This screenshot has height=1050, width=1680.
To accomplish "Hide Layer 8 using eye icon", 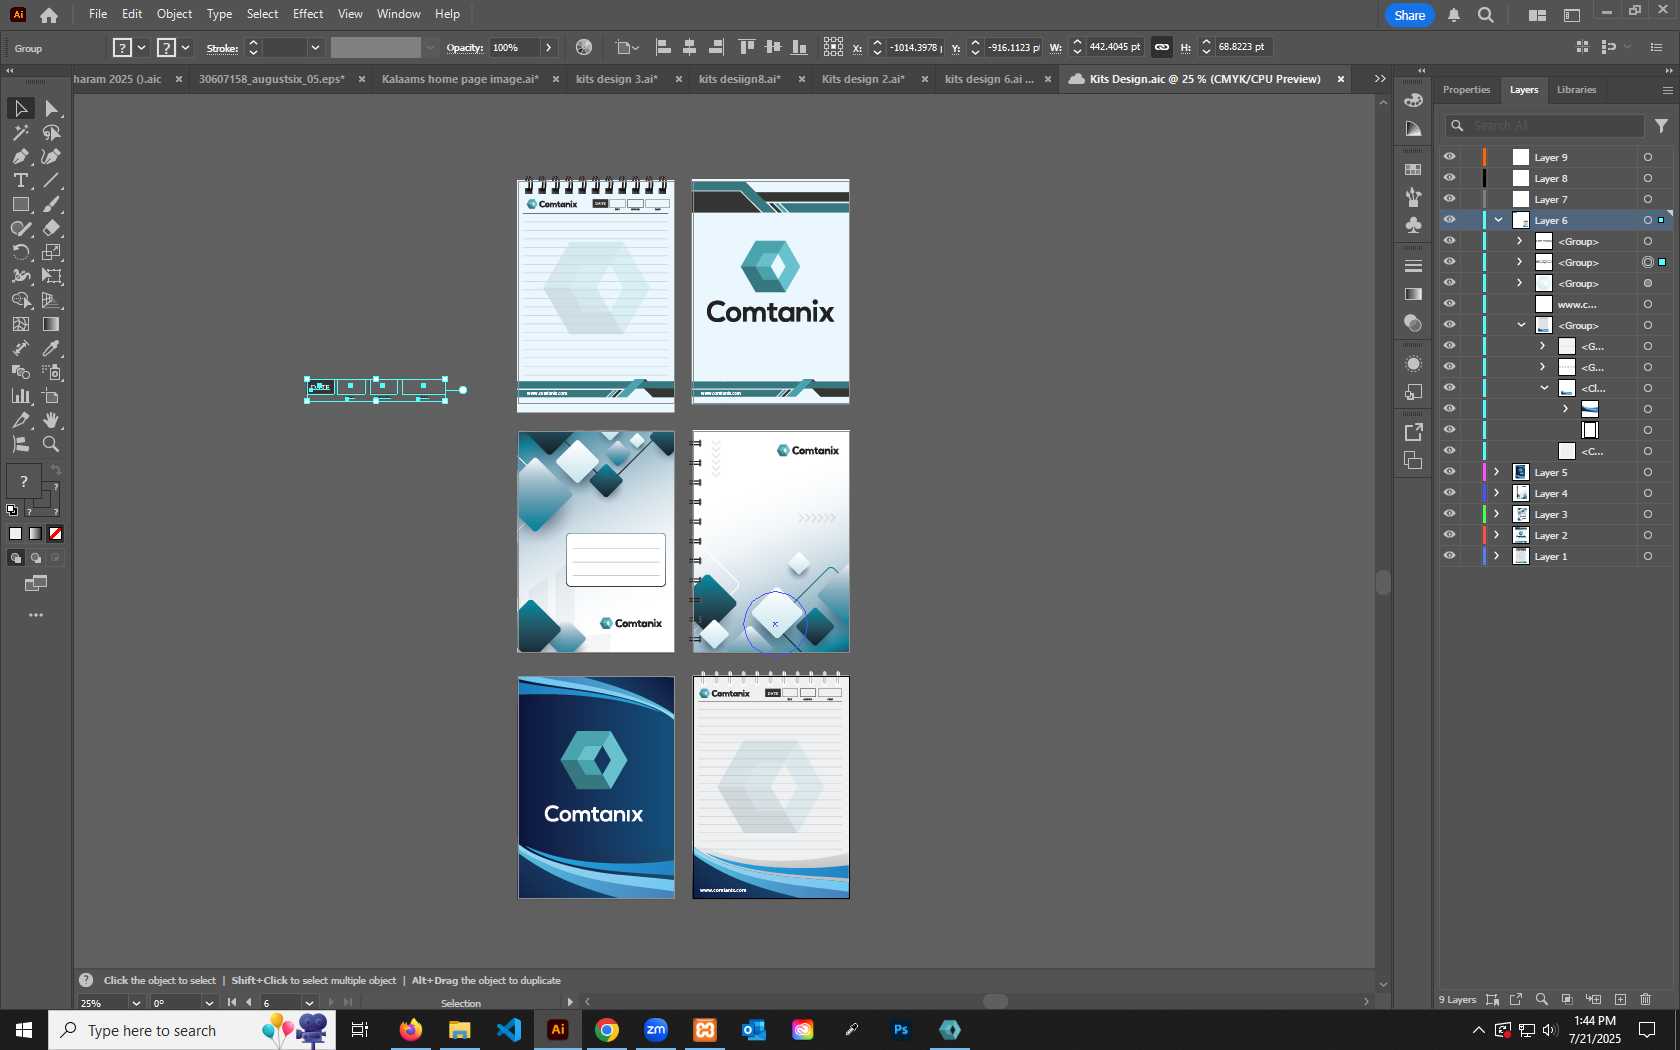I will pyautogui.click(x=1449, y=178).
